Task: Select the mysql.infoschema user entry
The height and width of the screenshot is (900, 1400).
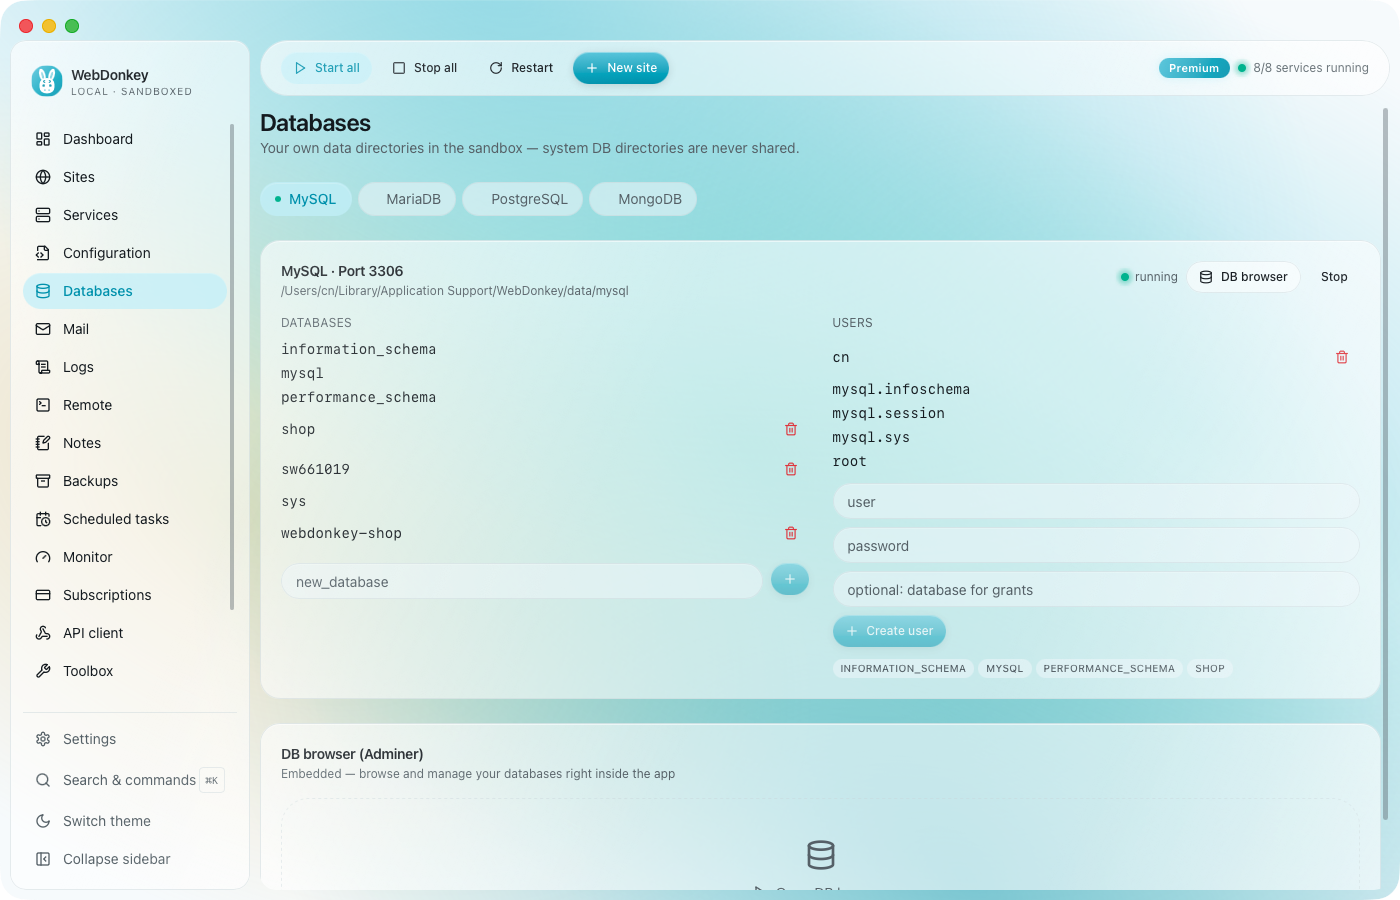Action: (x=901, y=389)
